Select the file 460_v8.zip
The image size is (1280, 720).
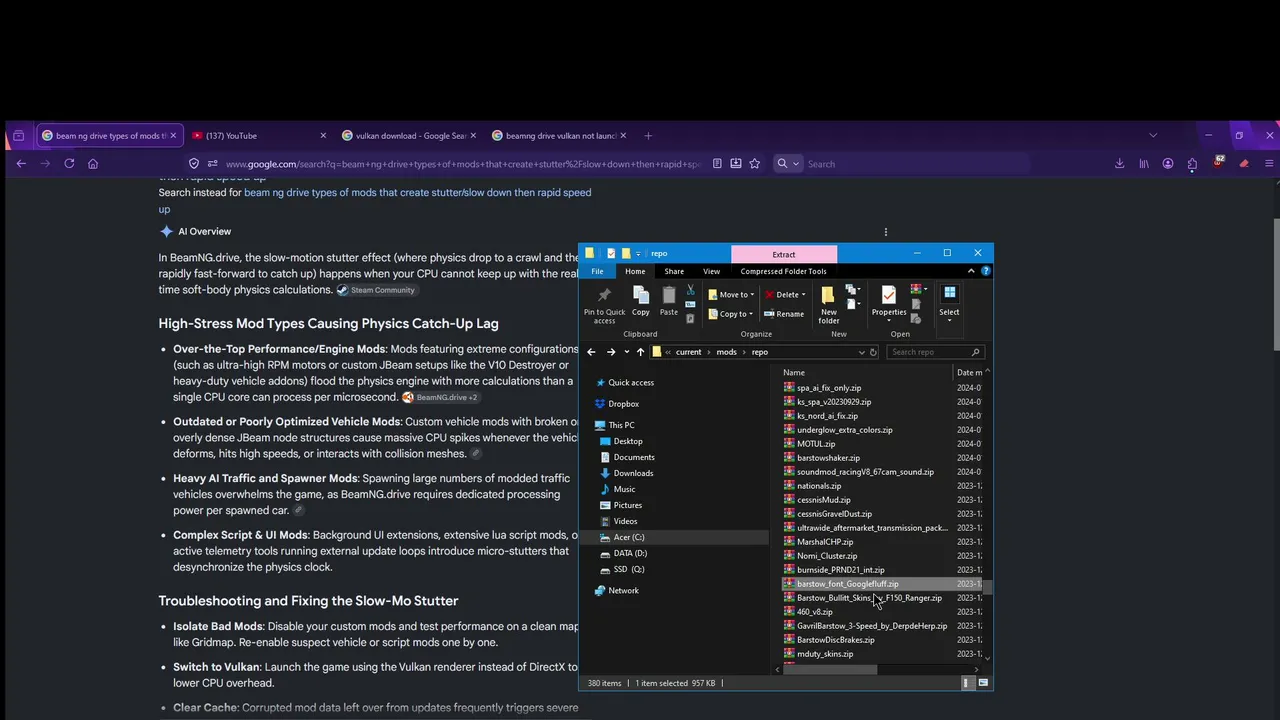pyautogui.click(x=815, y=612)
